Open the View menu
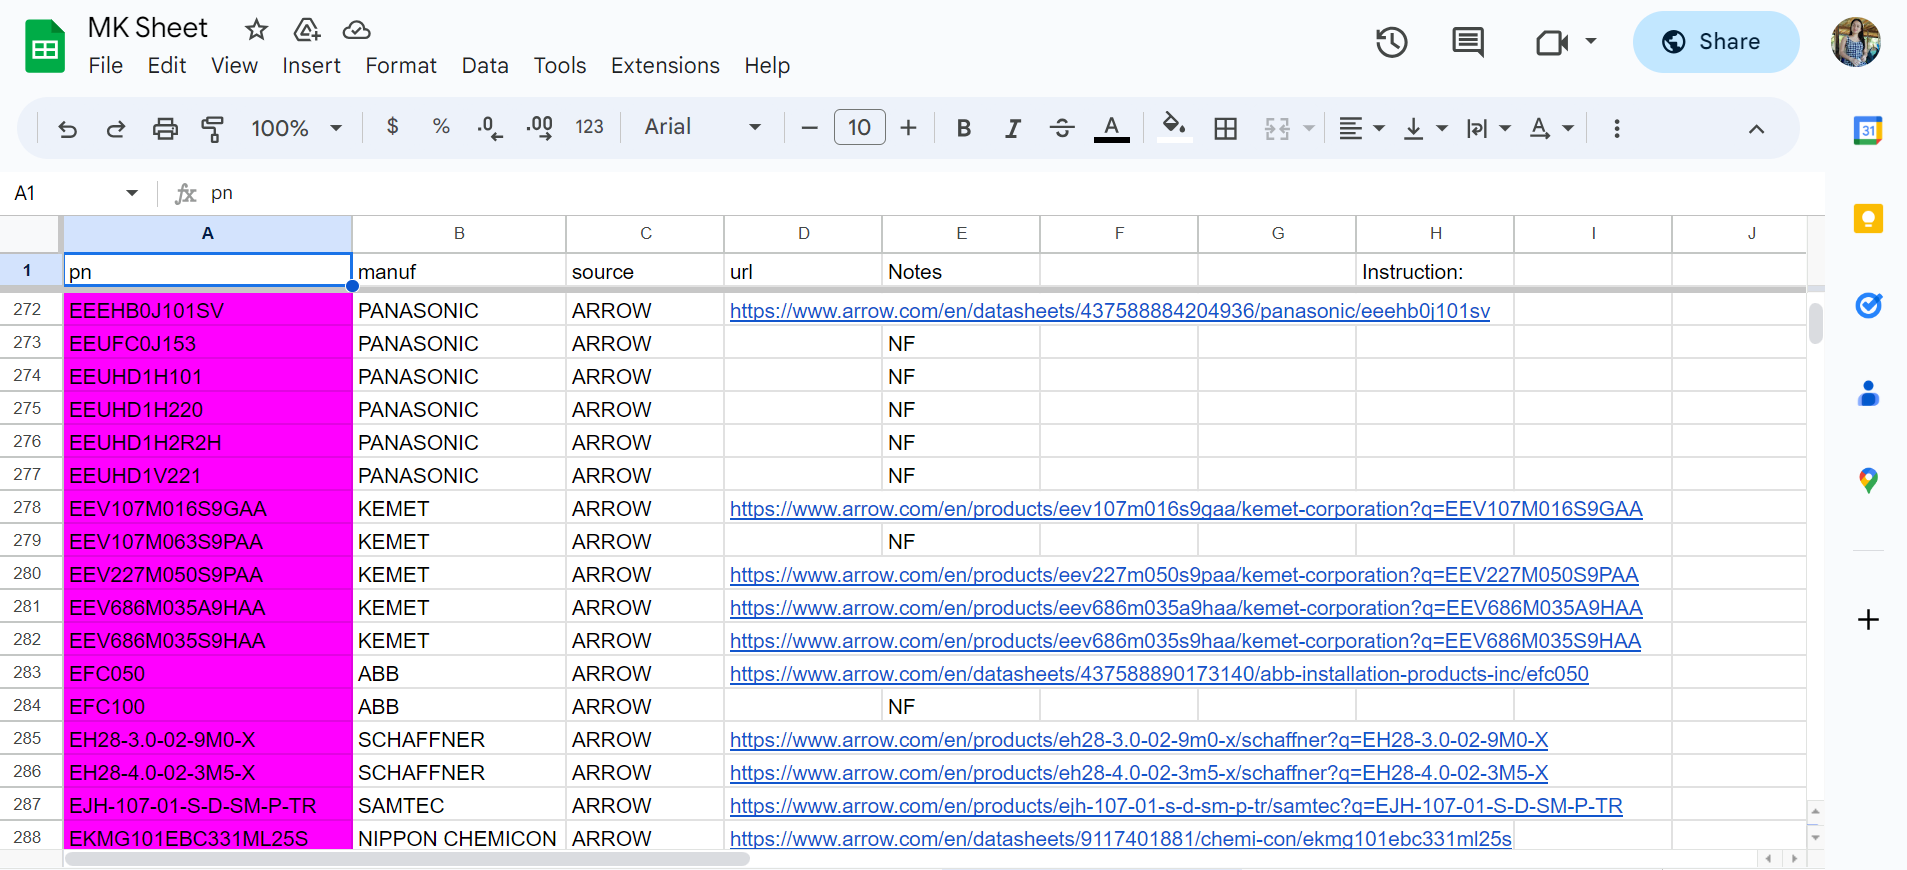This screenshot has width=1907, height=870. [235, 66]
